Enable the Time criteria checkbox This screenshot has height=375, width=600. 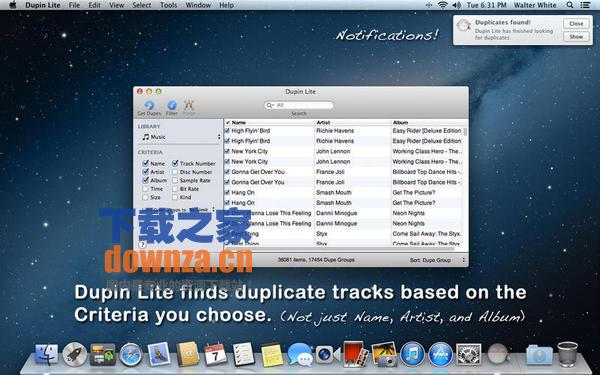pos(145,189)
